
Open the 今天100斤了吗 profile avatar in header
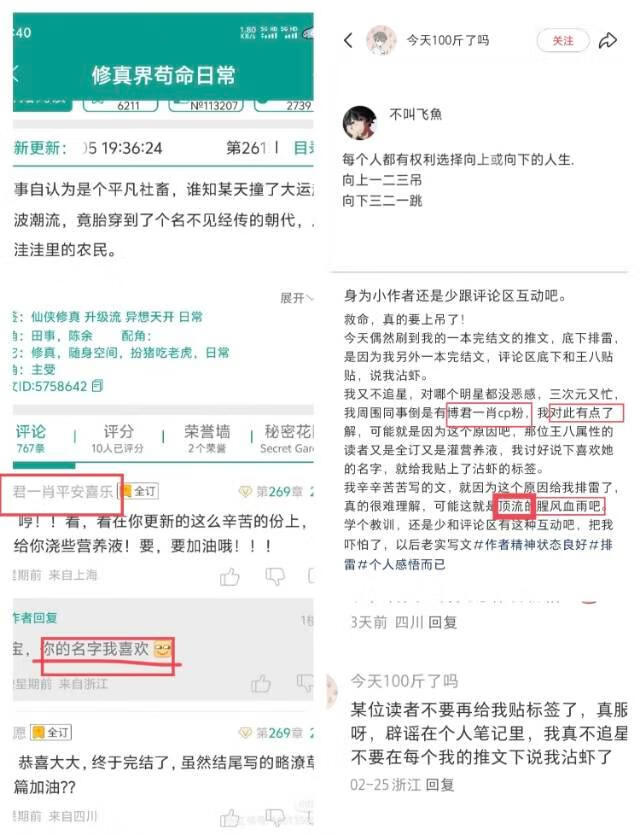(x=381, y=40)
